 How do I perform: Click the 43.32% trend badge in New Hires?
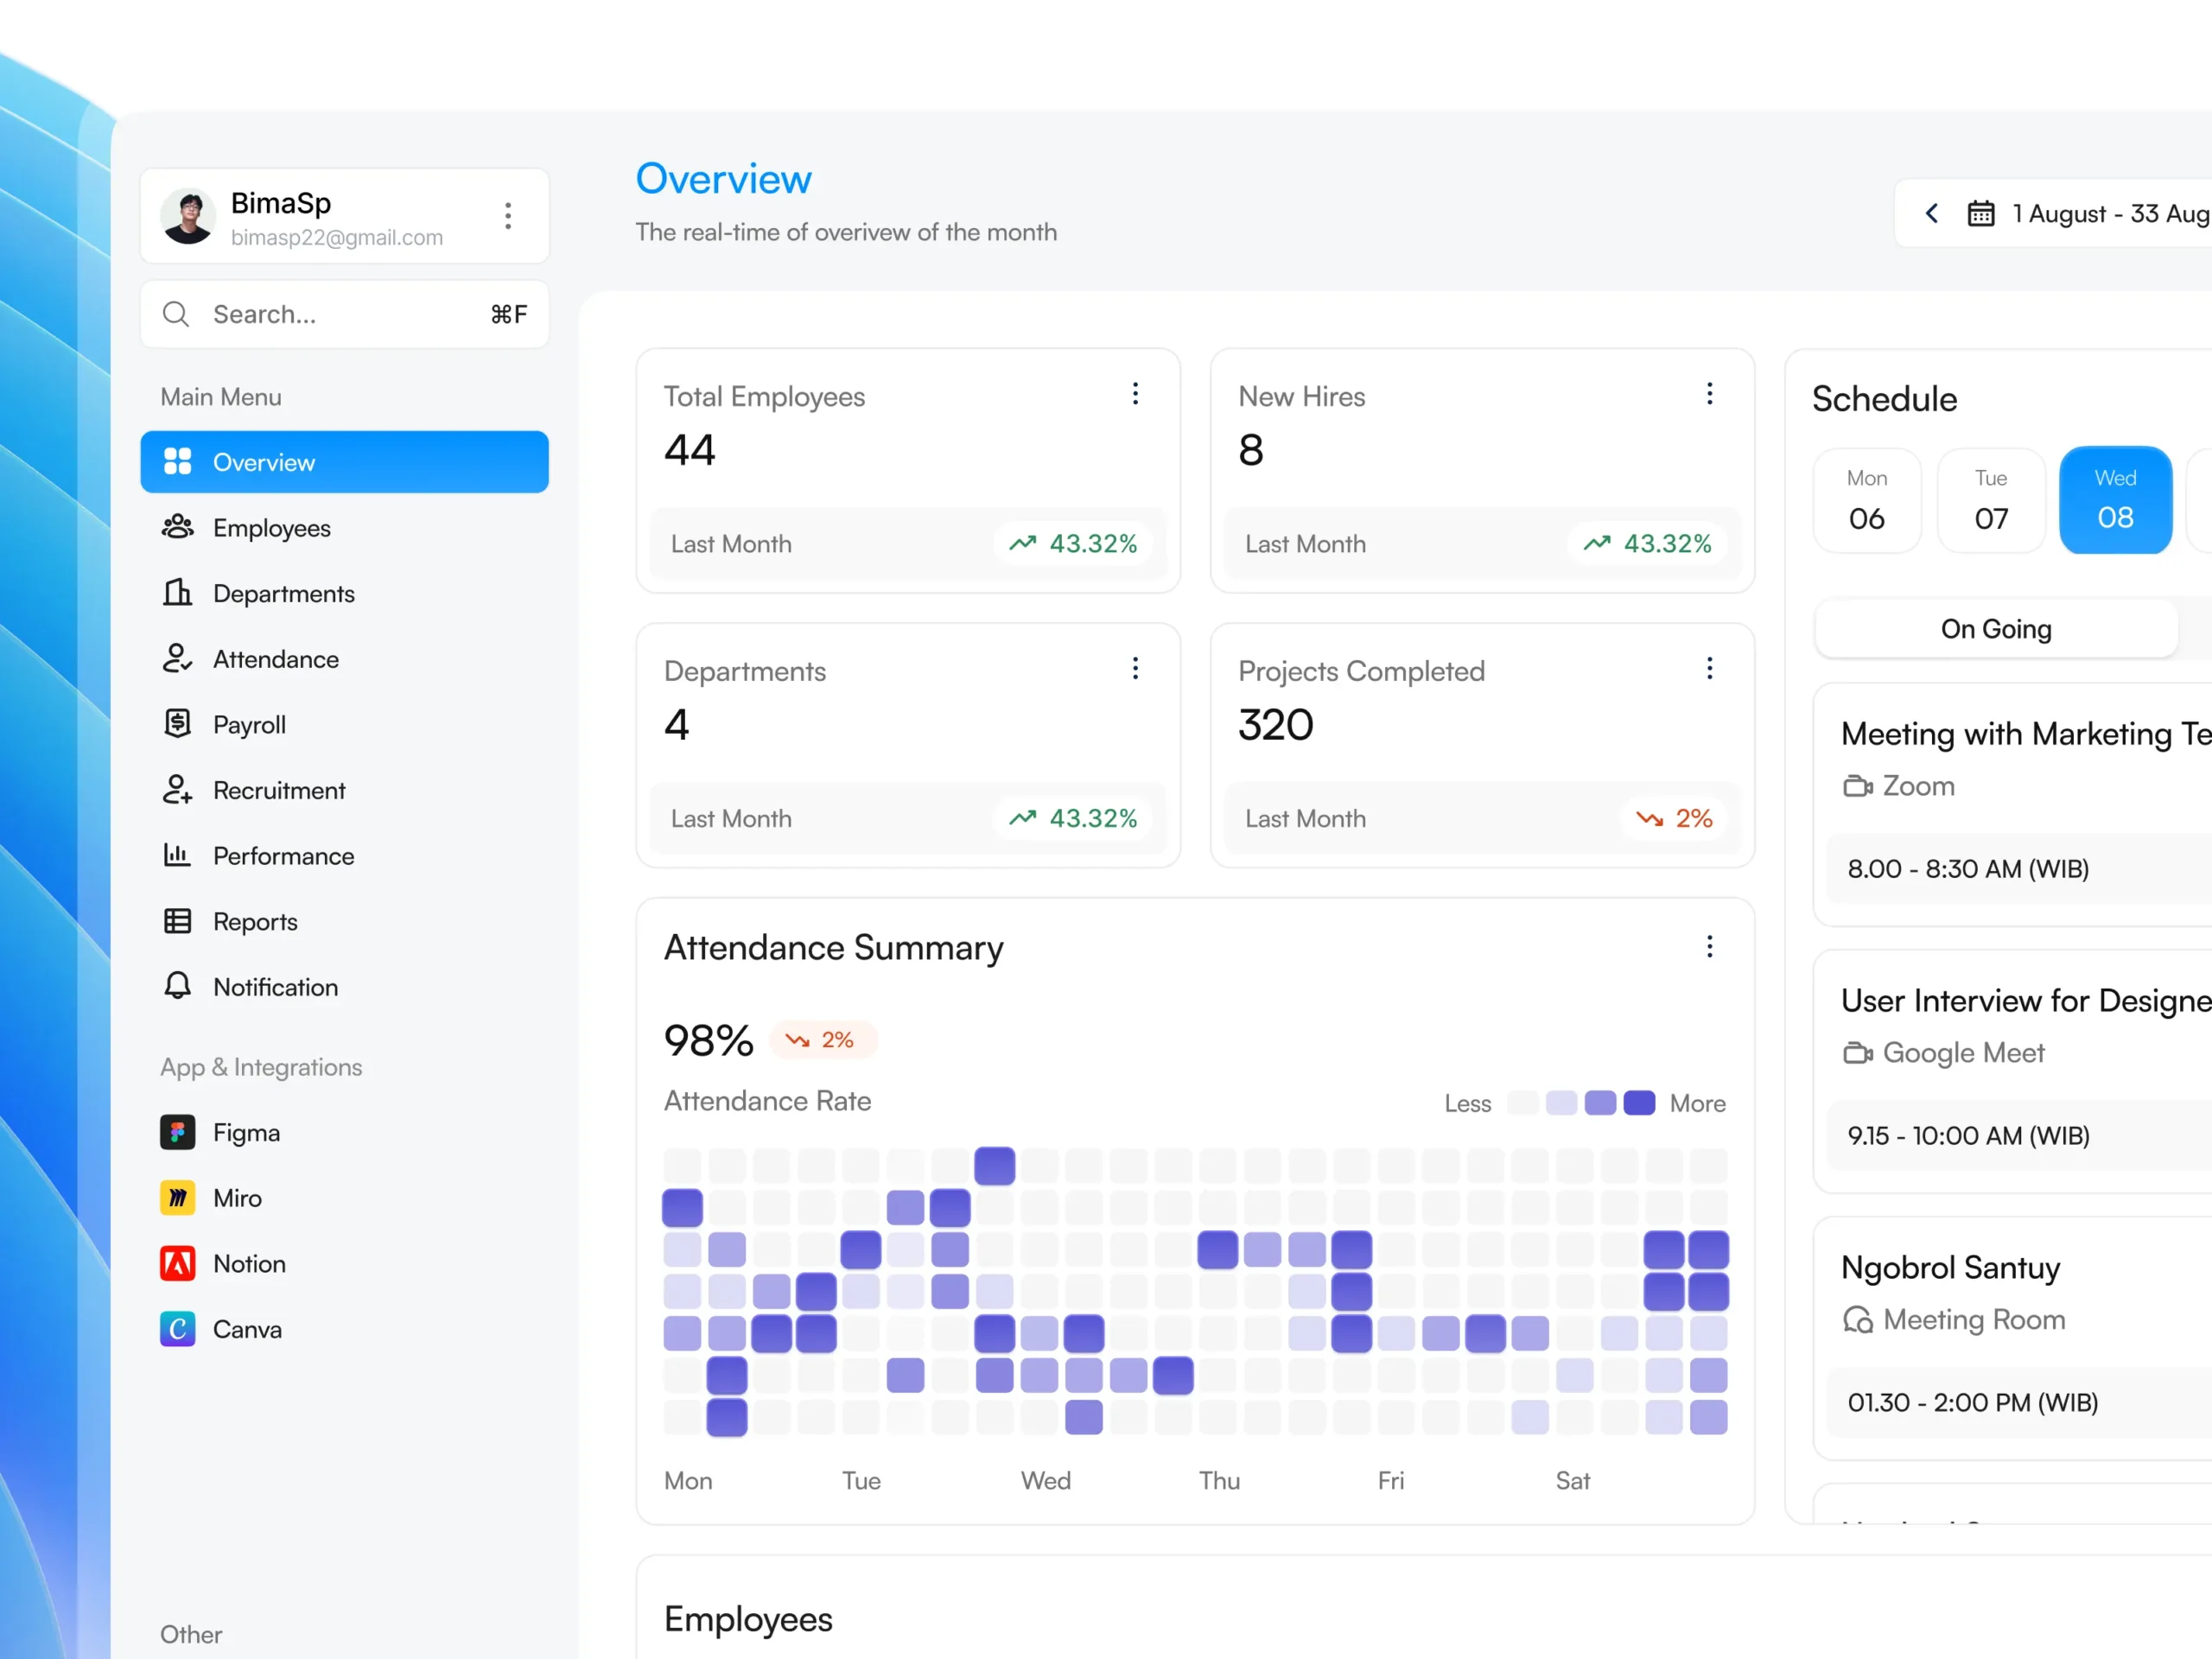click(x=1647, y=544)
